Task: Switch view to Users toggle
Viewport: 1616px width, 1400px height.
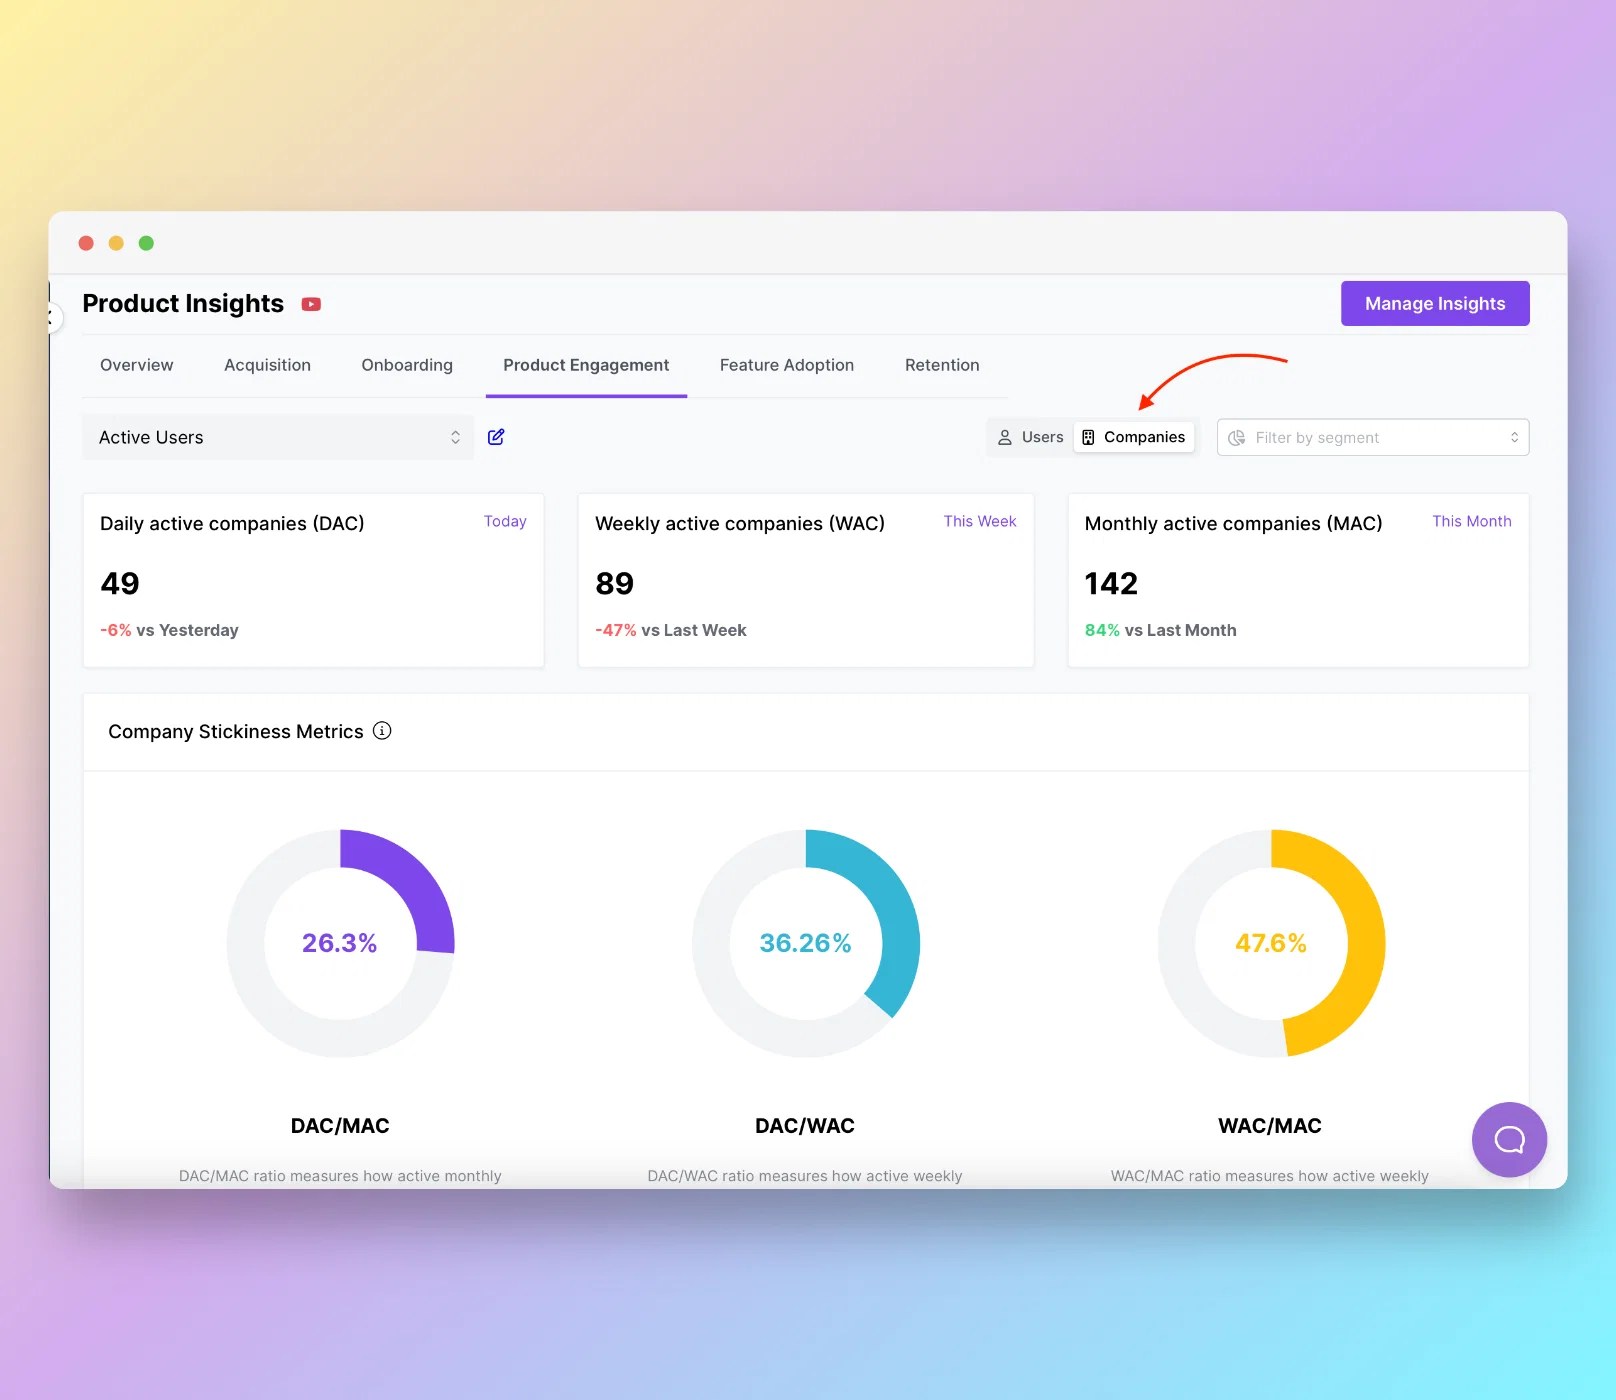Action: (x=1031, y=437)
